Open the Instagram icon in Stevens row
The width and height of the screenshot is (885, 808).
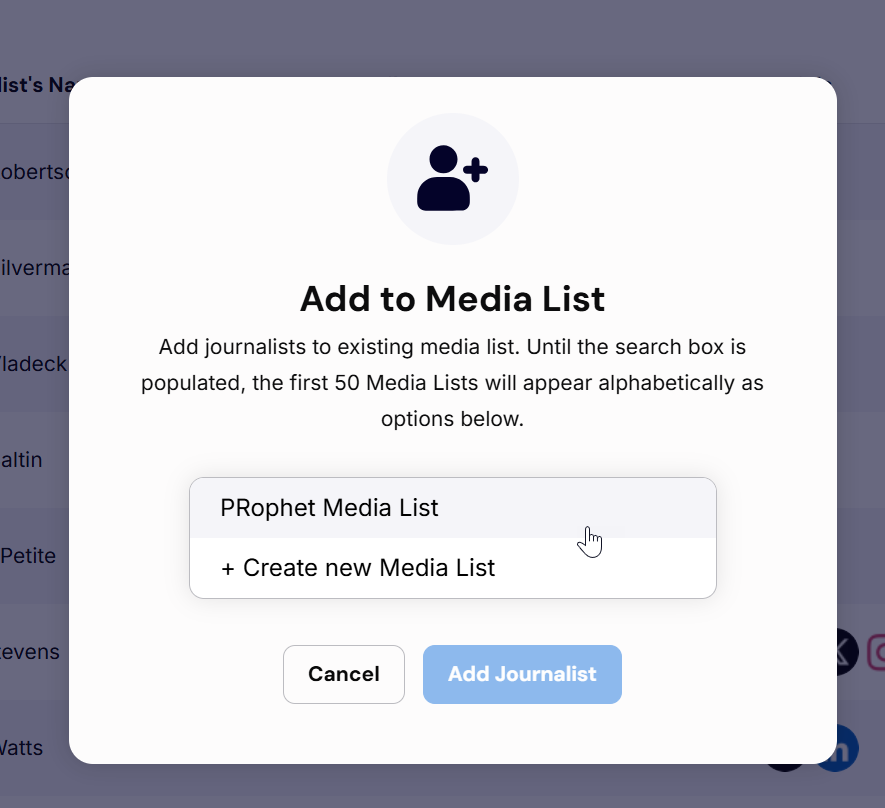[876, 652]
